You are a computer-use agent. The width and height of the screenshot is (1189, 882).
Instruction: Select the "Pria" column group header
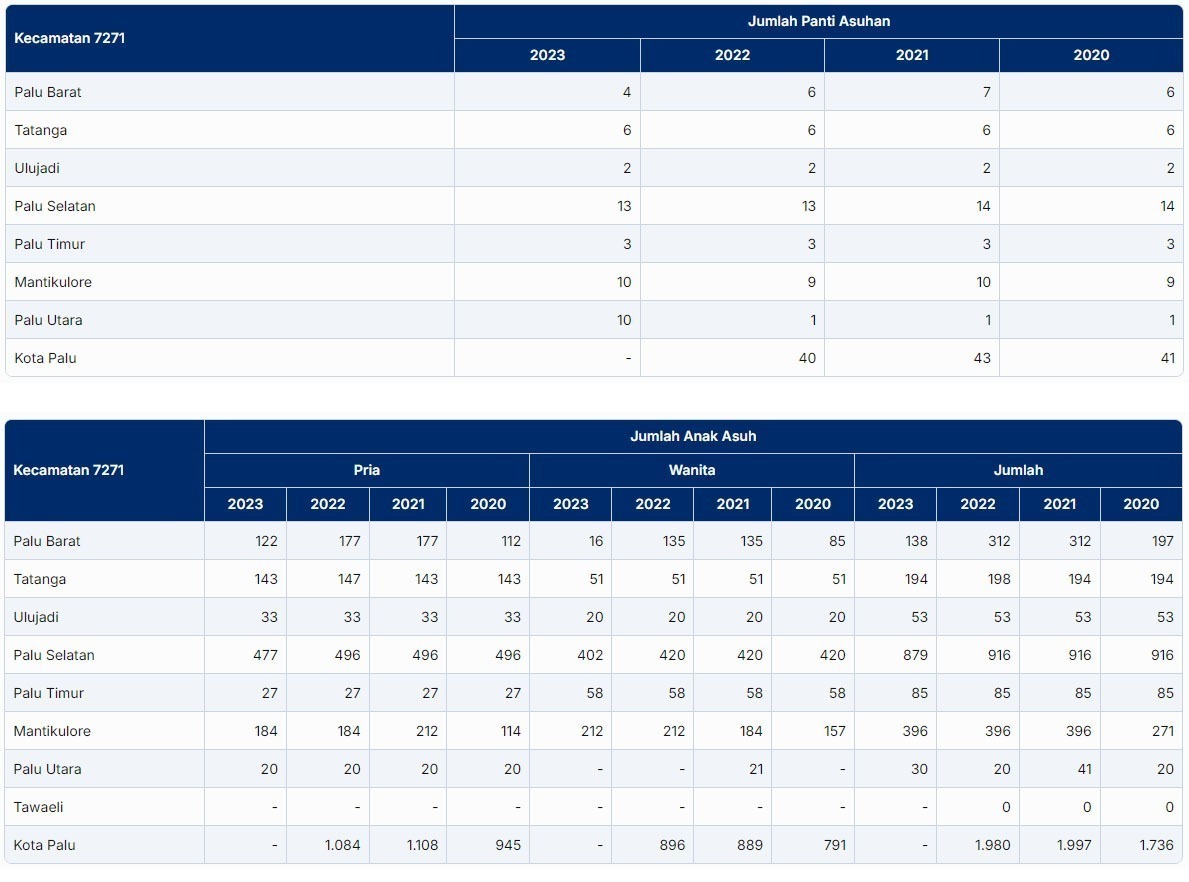pos(366,470)
